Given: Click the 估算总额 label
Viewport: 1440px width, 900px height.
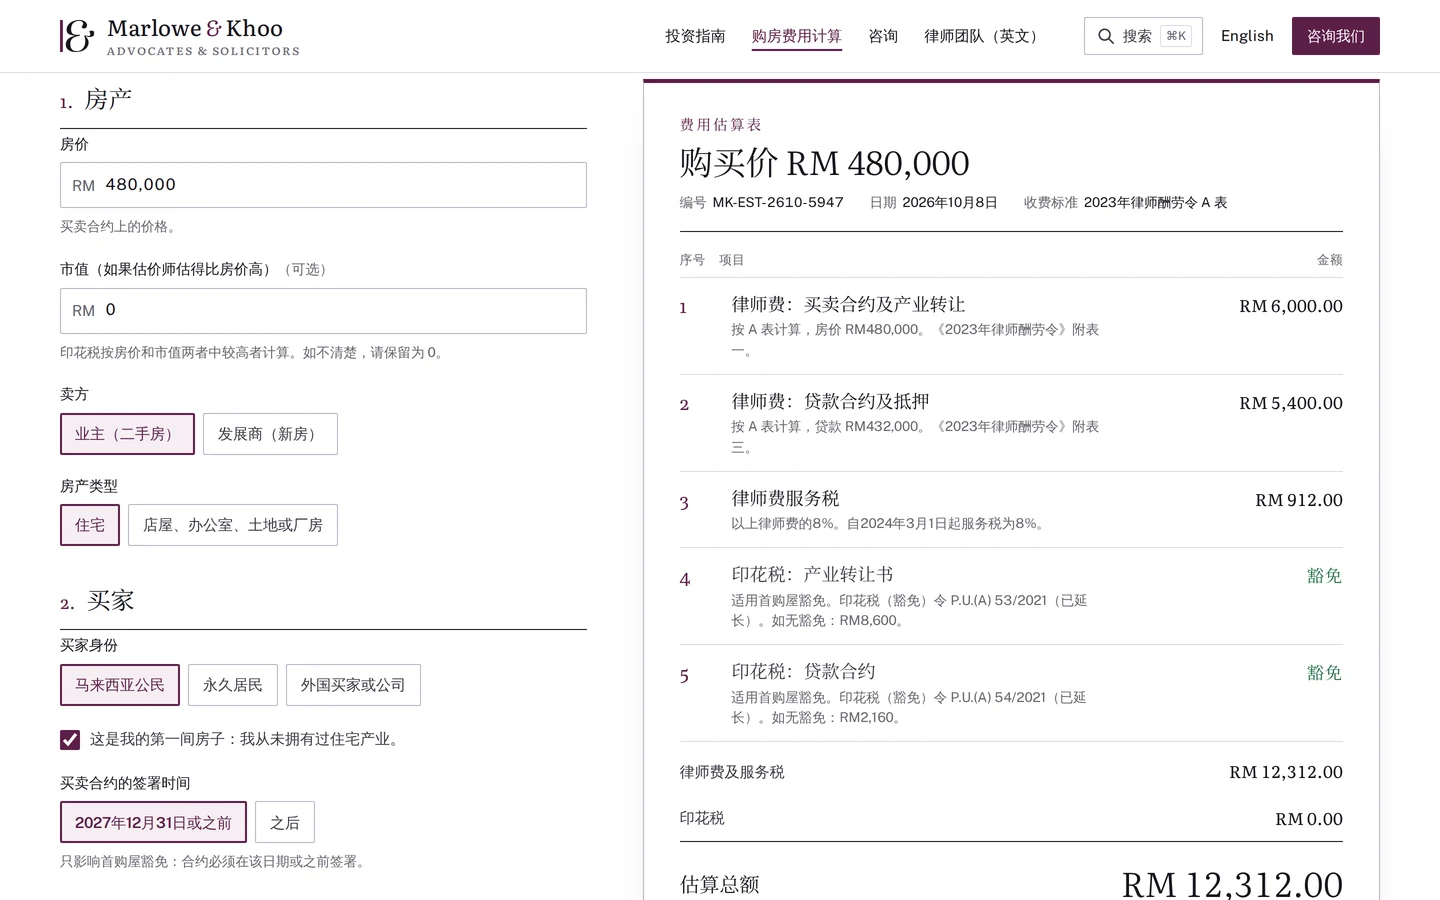Looking at the screenshot, I should point(720,885).
